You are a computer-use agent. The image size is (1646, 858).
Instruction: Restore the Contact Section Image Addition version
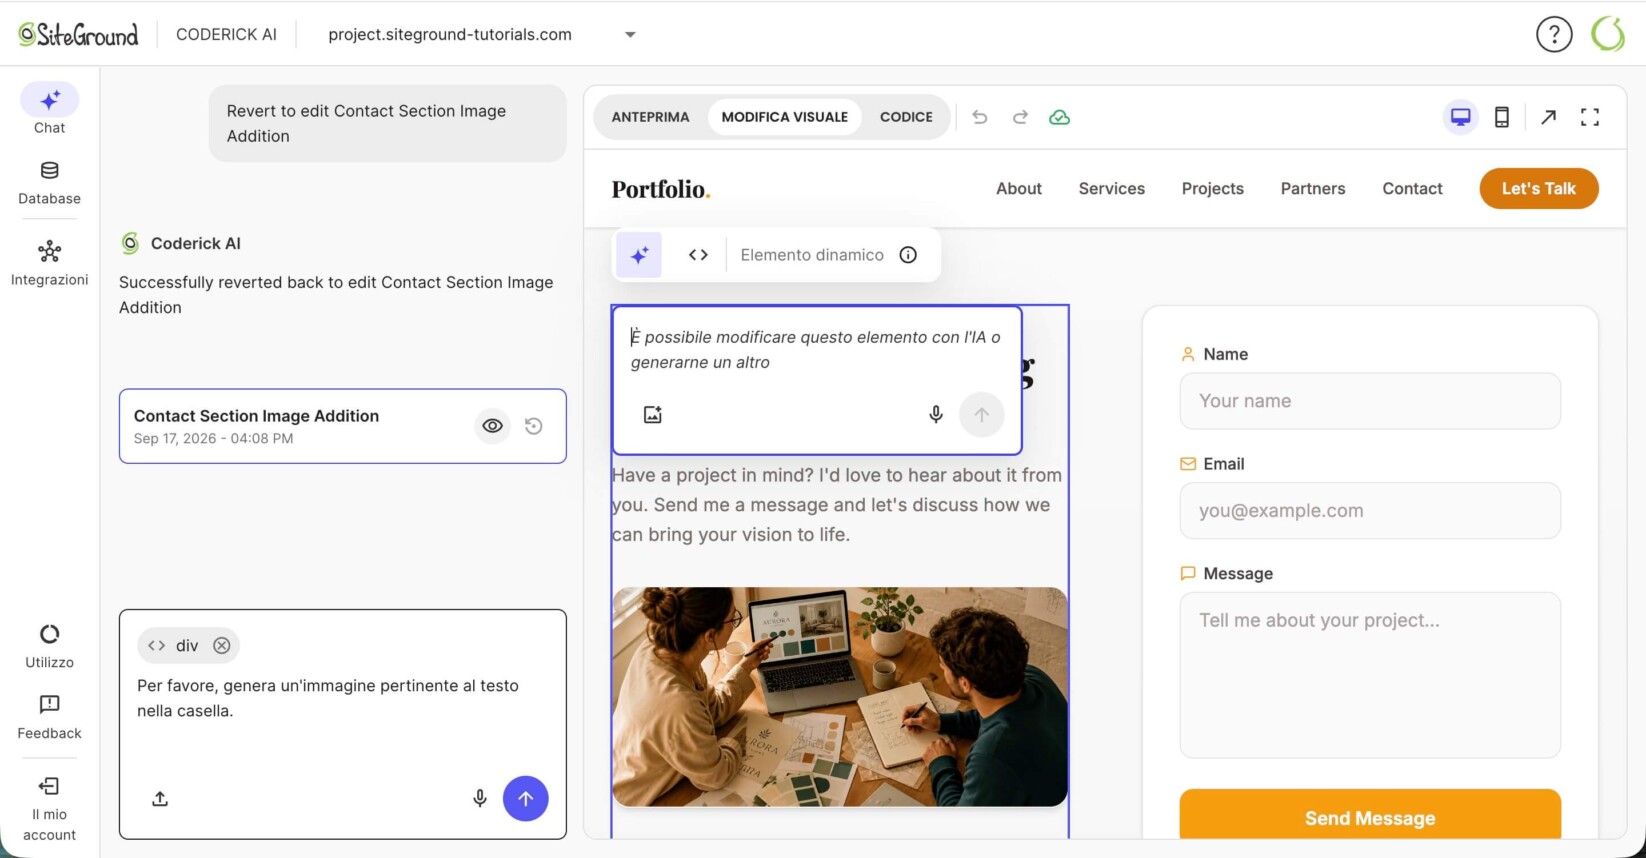click(534, 426)
